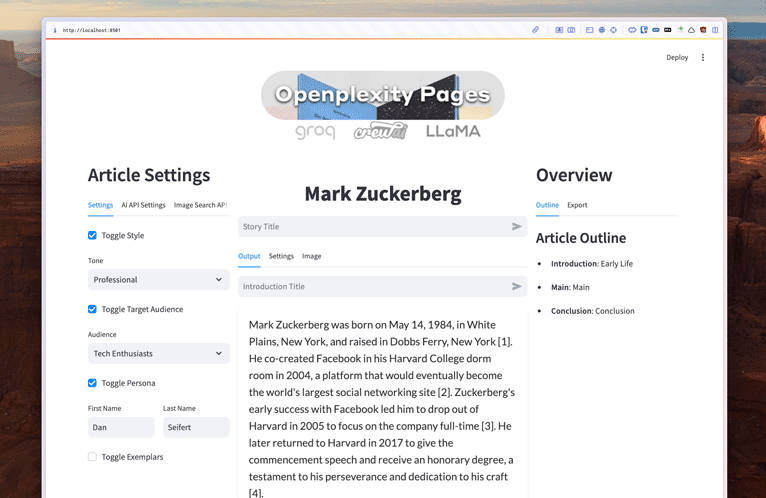Uncheck the Toggle Persona checkbox
The image size is (766, 498).
pyautogui.click(x=92, y=383)
